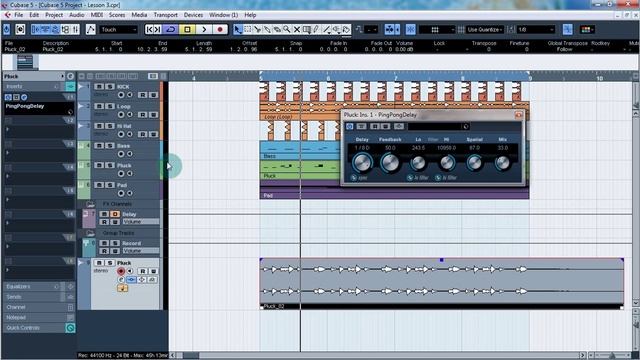Click the Group Tracks folder icon
Screen dimensions: 640x360
90,233
